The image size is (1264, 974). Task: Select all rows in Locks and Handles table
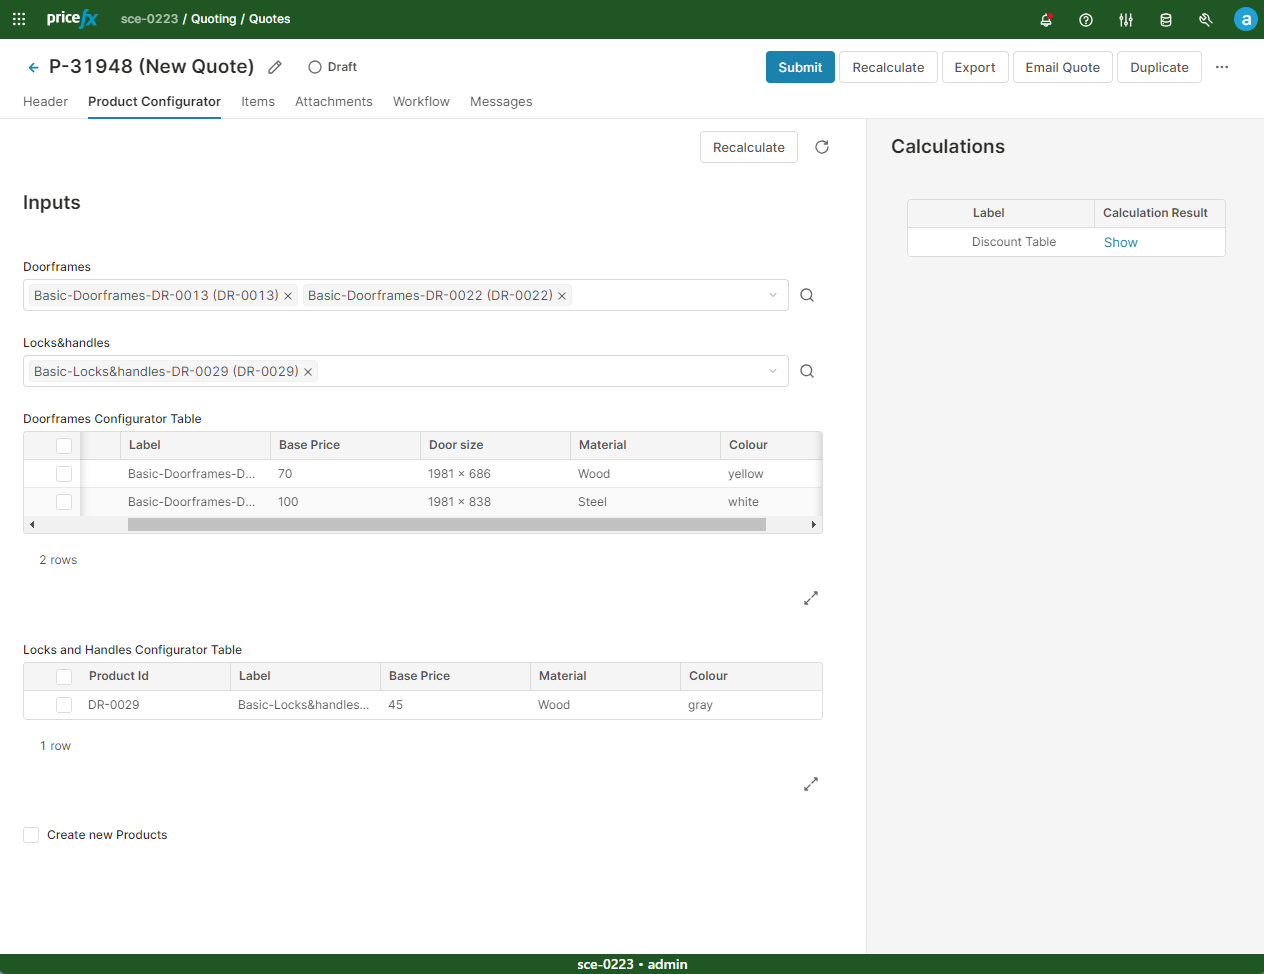(x=64, y=677)
